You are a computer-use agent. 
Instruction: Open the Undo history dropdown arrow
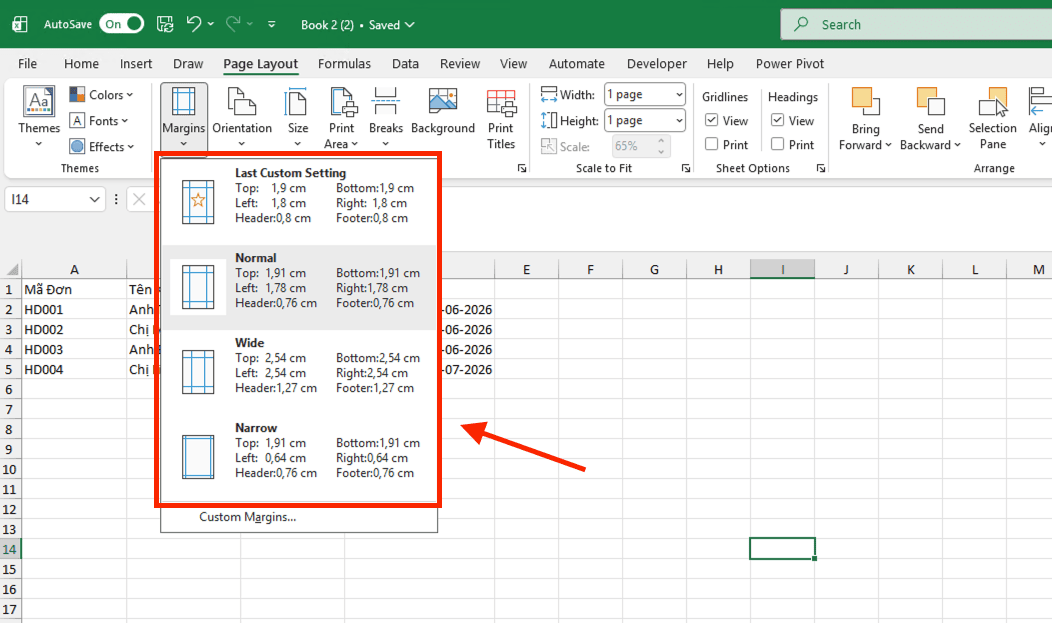point(211,24)
